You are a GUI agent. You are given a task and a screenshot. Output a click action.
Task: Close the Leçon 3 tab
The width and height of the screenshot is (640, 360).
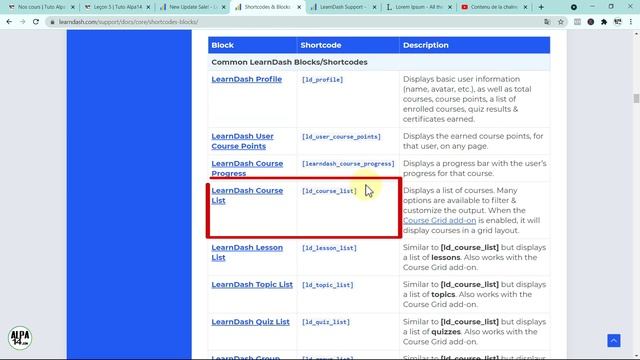[x=148, y=7]
